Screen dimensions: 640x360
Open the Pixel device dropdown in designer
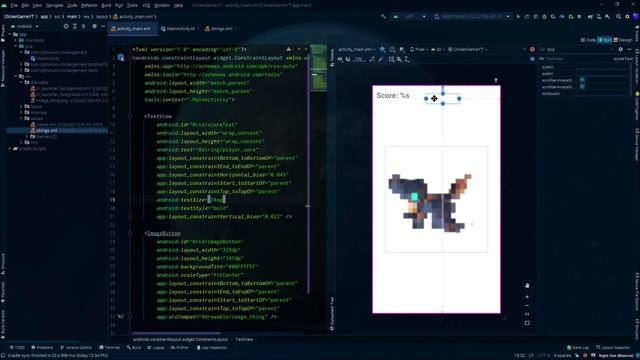tap(419, 49)
